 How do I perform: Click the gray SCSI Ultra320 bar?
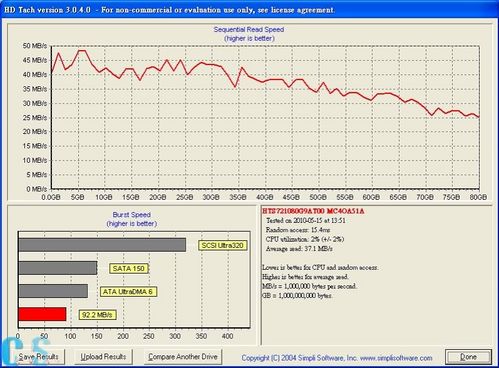tap(102, 245)
